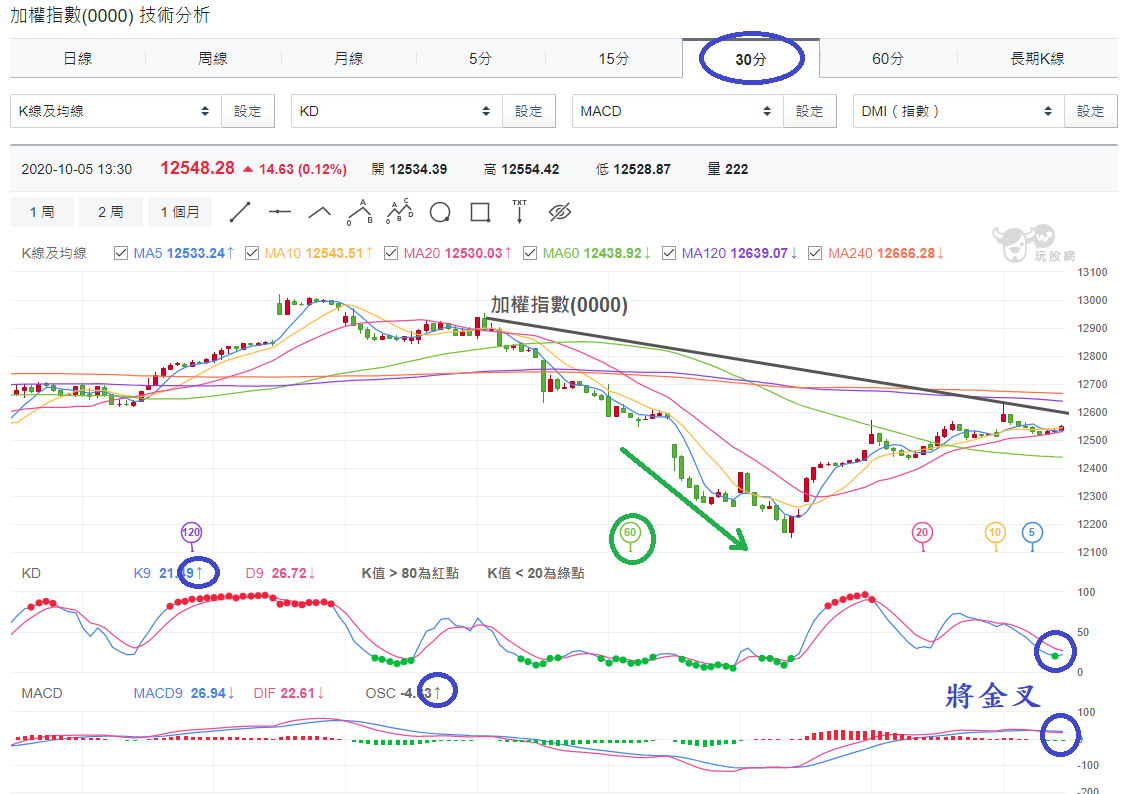The image size is (1129, 794).
Task: Click the volume value 222
Action: (x=737, y=169)
